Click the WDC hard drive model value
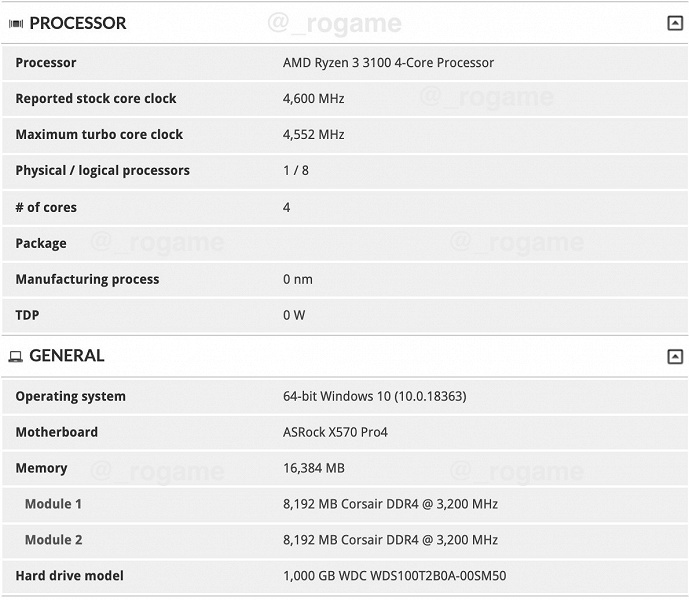689x600 pixels. [x=394, y=576]
